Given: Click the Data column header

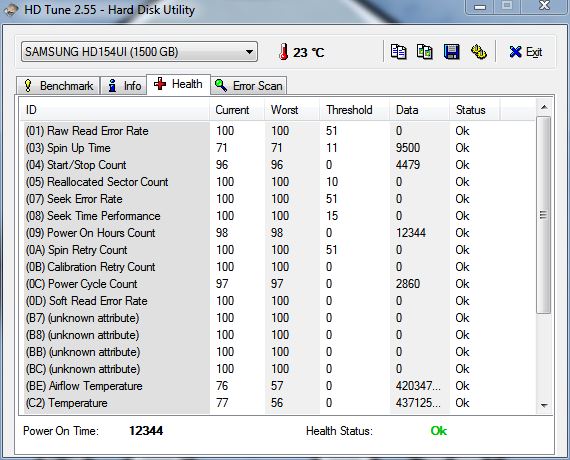Looking at the screenshot, I should pos(420,110).
